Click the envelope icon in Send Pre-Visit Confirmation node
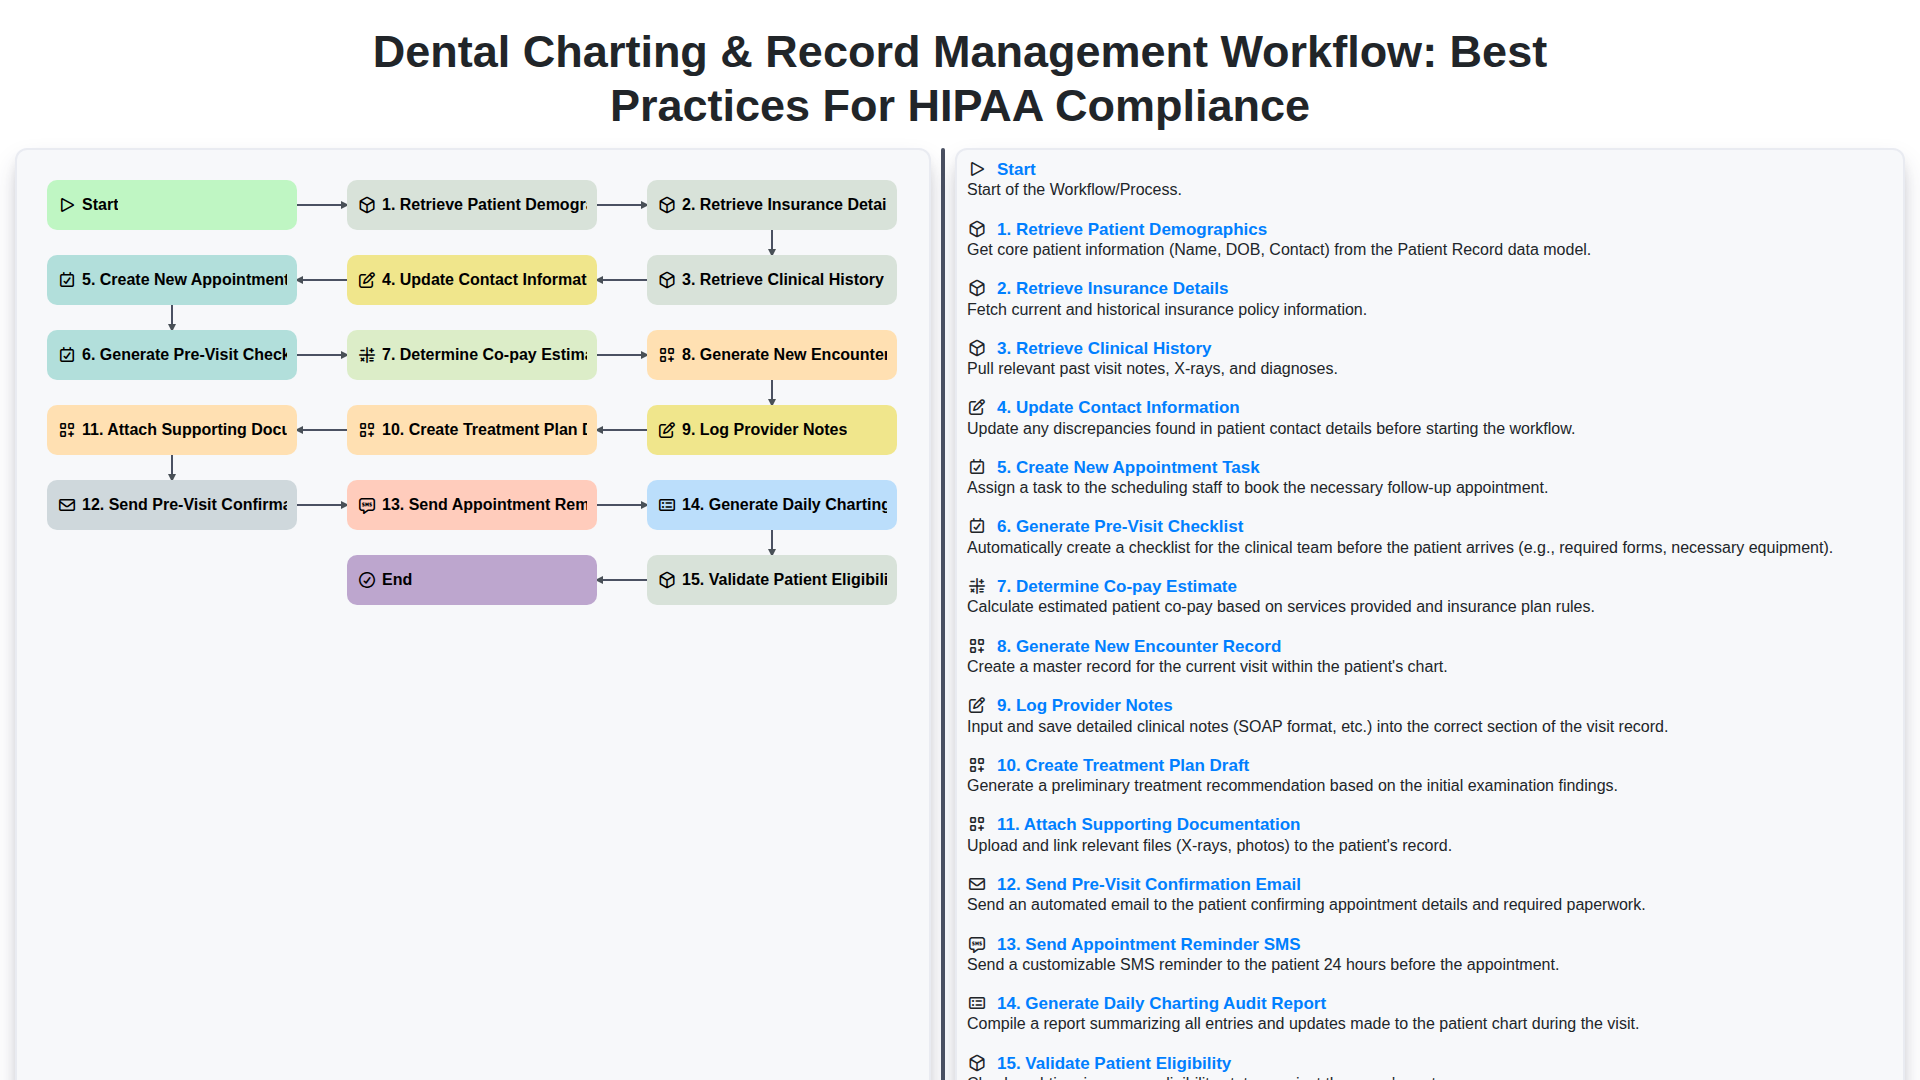 point(67,505)
